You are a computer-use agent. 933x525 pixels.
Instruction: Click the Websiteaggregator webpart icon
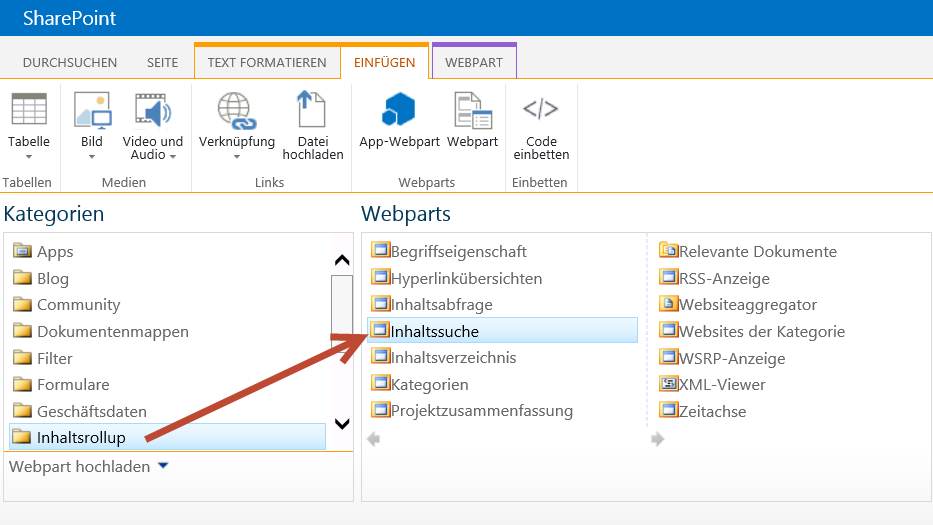pos(669,303)
